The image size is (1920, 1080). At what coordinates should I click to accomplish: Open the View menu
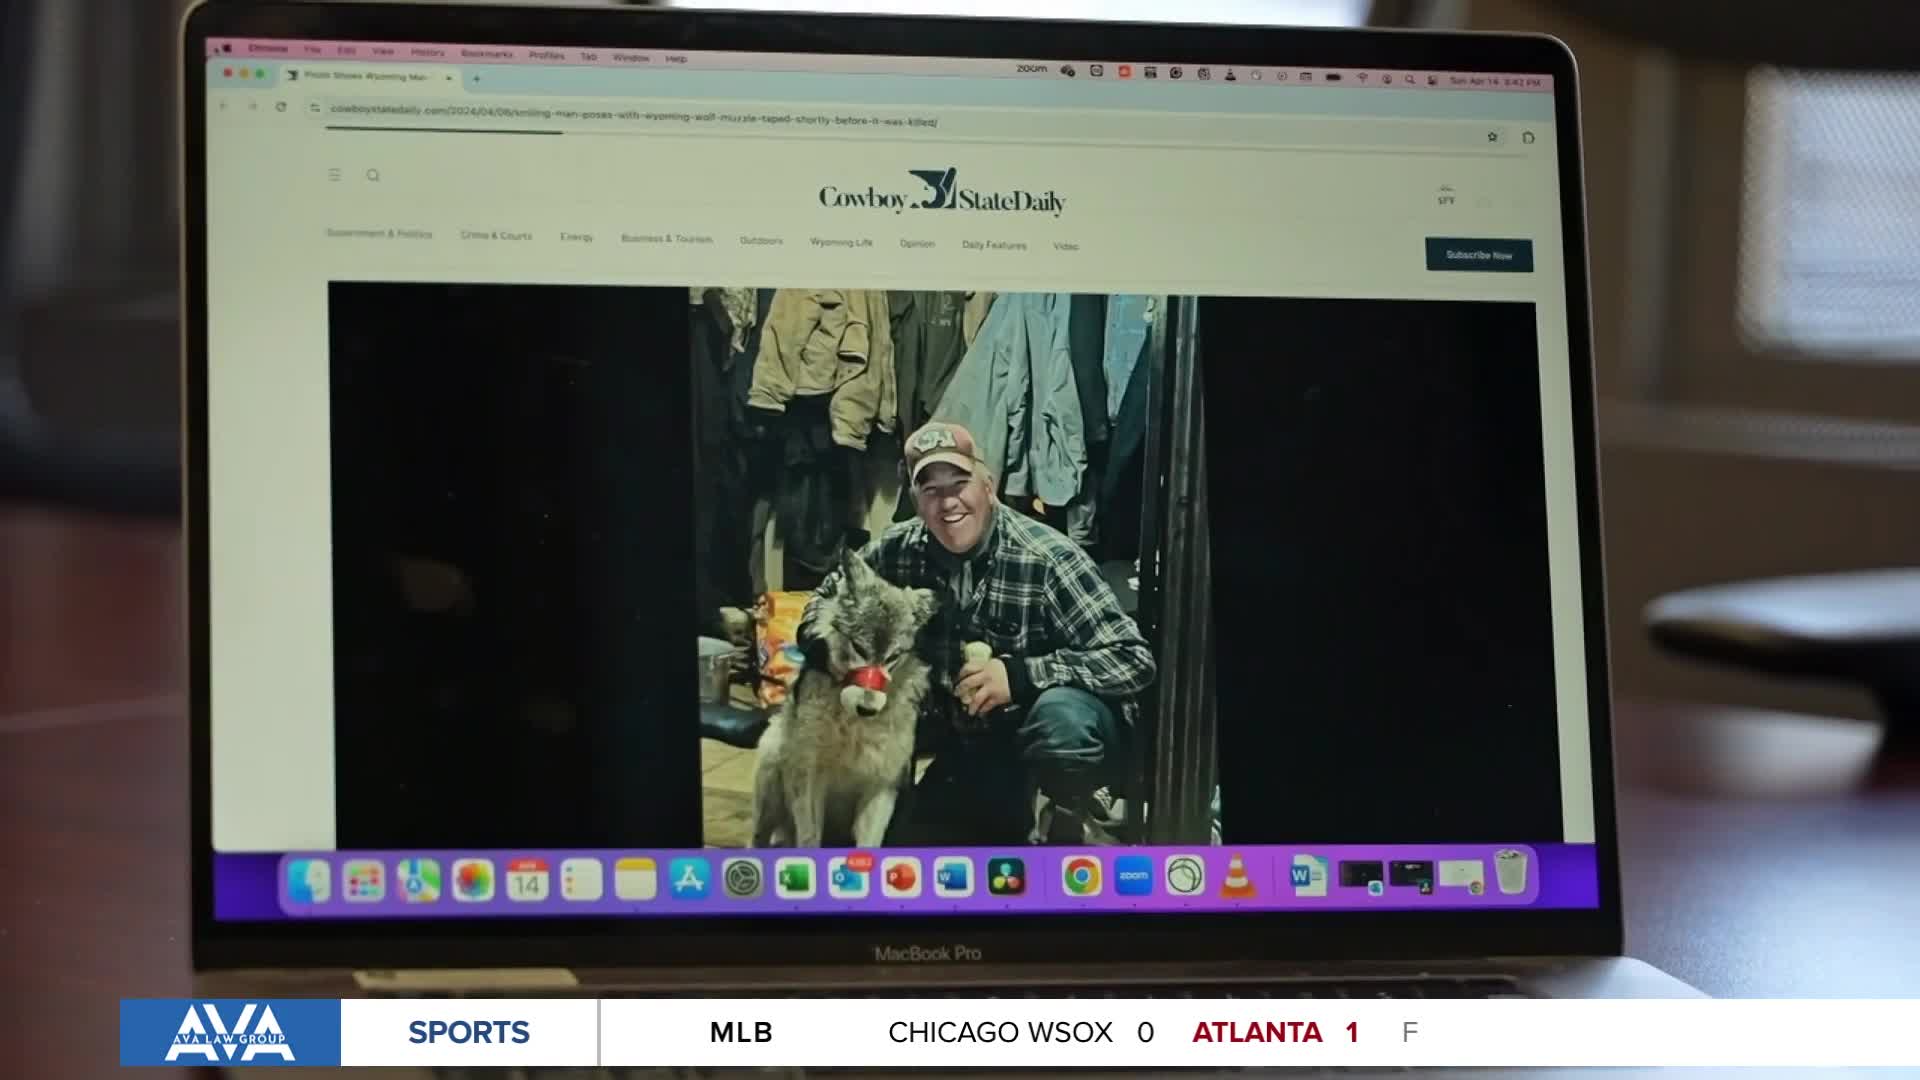pos(383,51)
